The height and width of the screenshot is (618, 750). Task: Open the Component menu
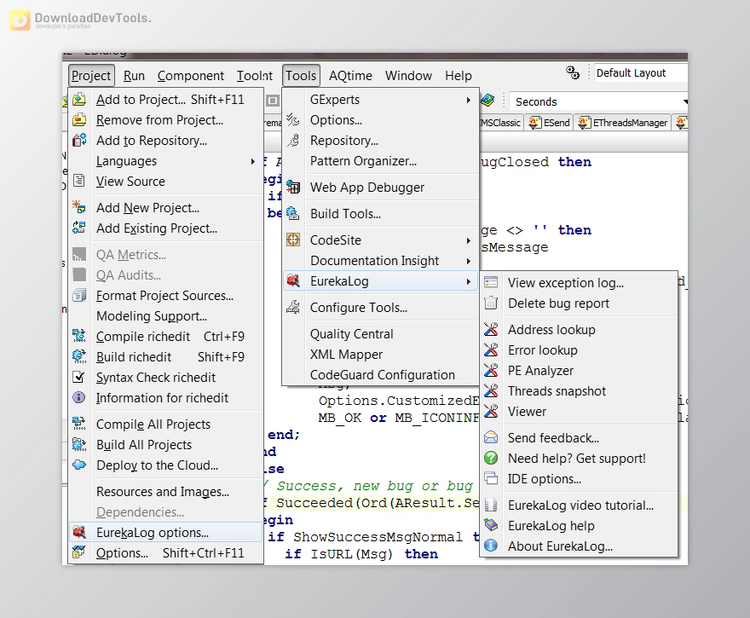point(190,76)
